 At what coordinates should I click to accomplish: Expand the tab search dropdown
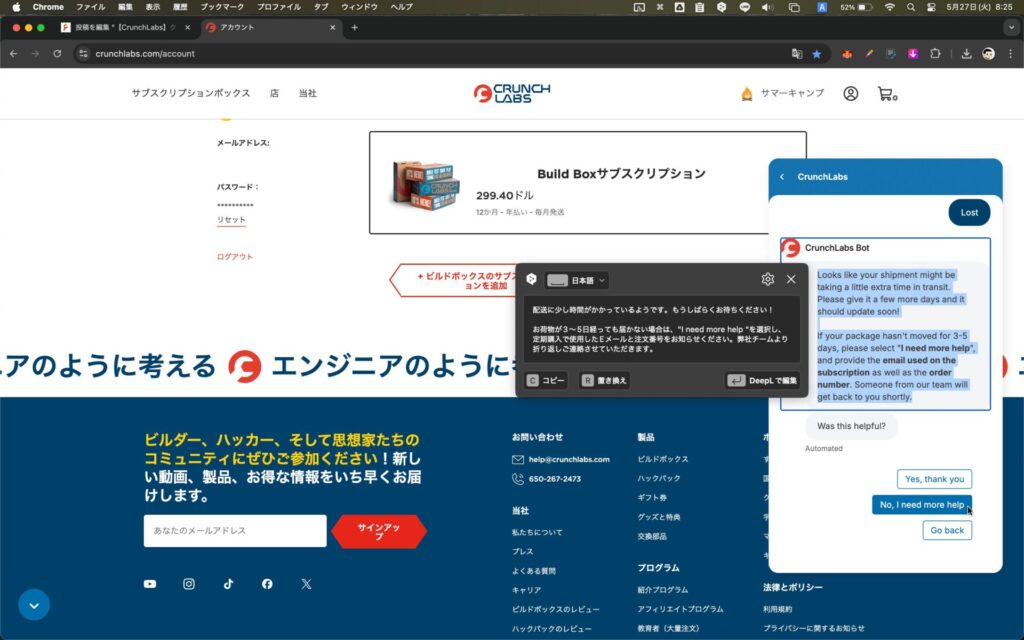[x=1012, y=27]
